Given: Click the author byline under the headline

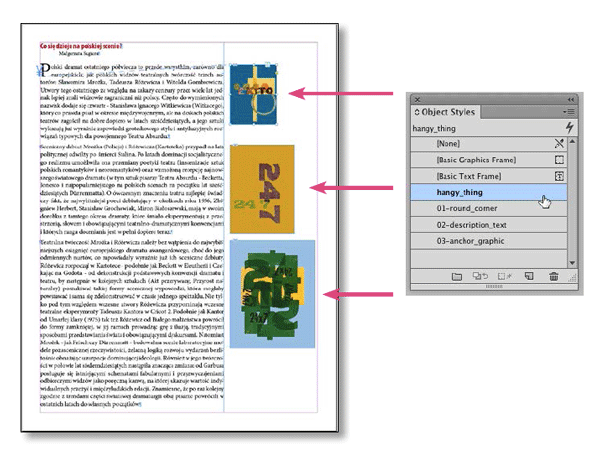Looking at the screenshot, I should coord(79,54).
